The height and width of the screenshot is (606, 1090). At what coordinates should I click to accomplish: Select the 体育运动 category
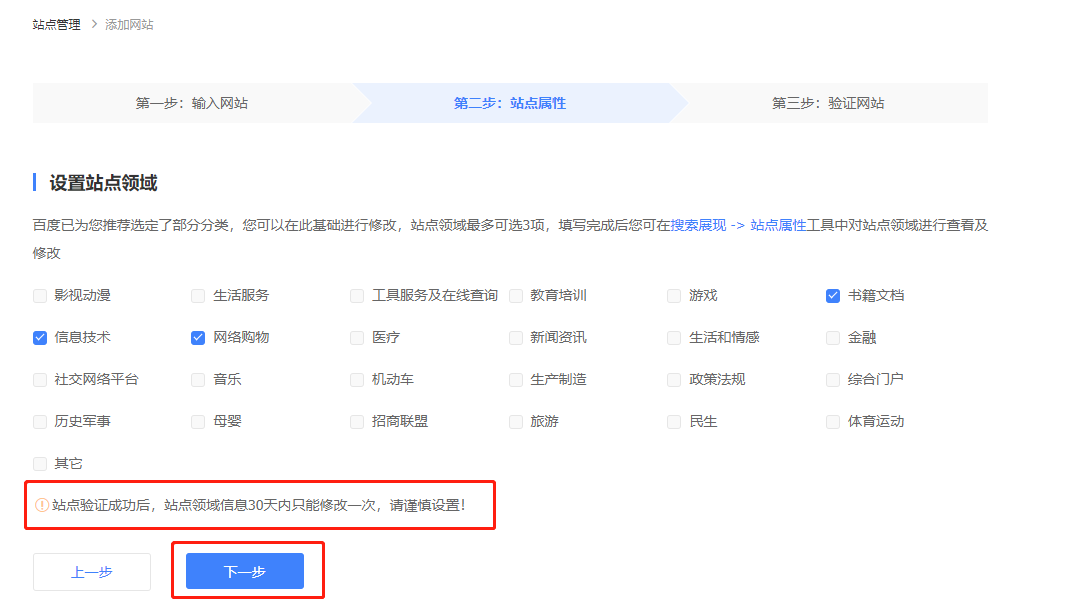pos(833,421)
